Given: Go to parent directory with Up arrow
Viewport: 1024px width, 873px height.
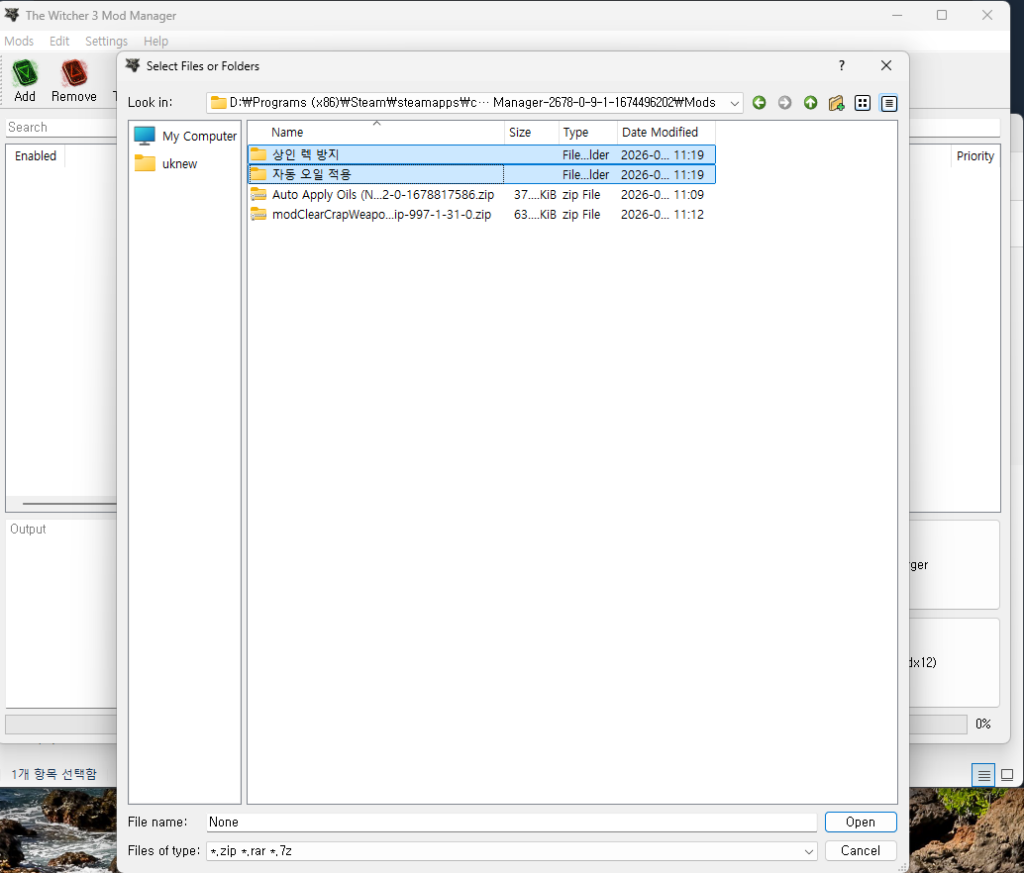Looking at the screenshot, I should pos(810,103).
